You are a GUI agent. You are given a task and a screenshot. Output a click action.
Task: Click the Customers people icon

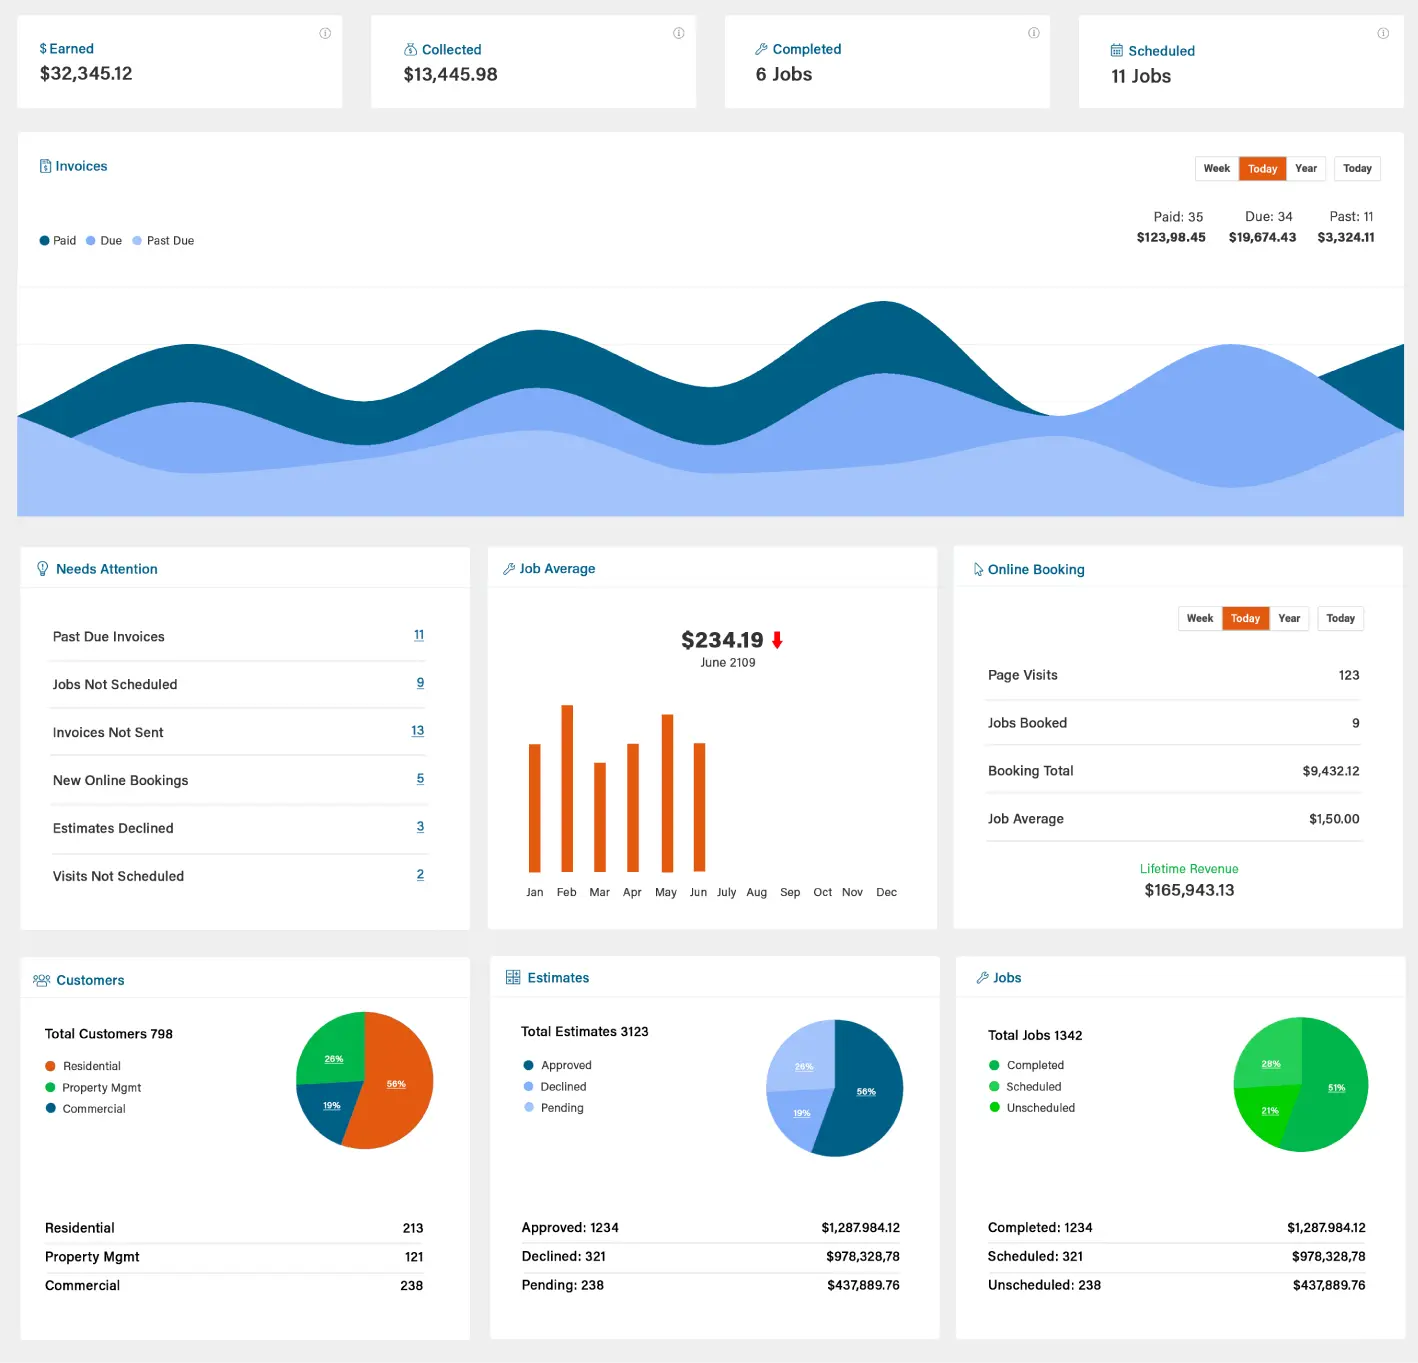(42, 981)
